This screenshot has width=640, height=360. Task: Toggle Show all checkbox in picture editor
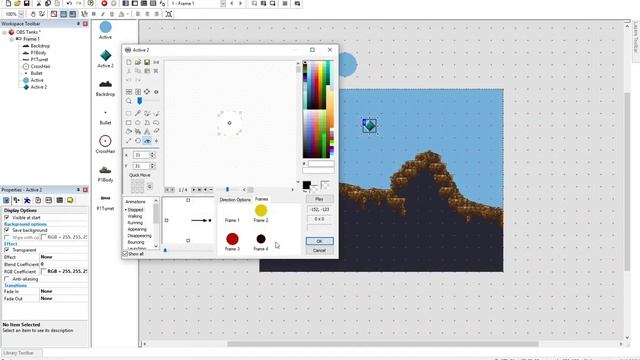[x=125, y=254]
